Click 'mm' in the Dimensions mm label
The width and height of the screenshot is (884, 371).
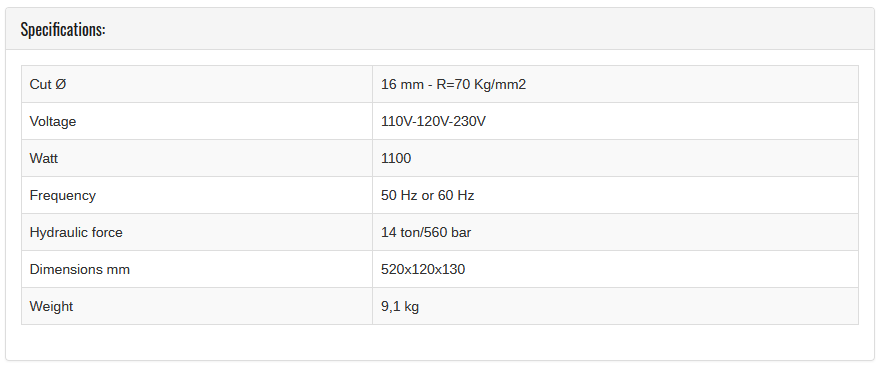pyautogui.click(x=118, y=270)
